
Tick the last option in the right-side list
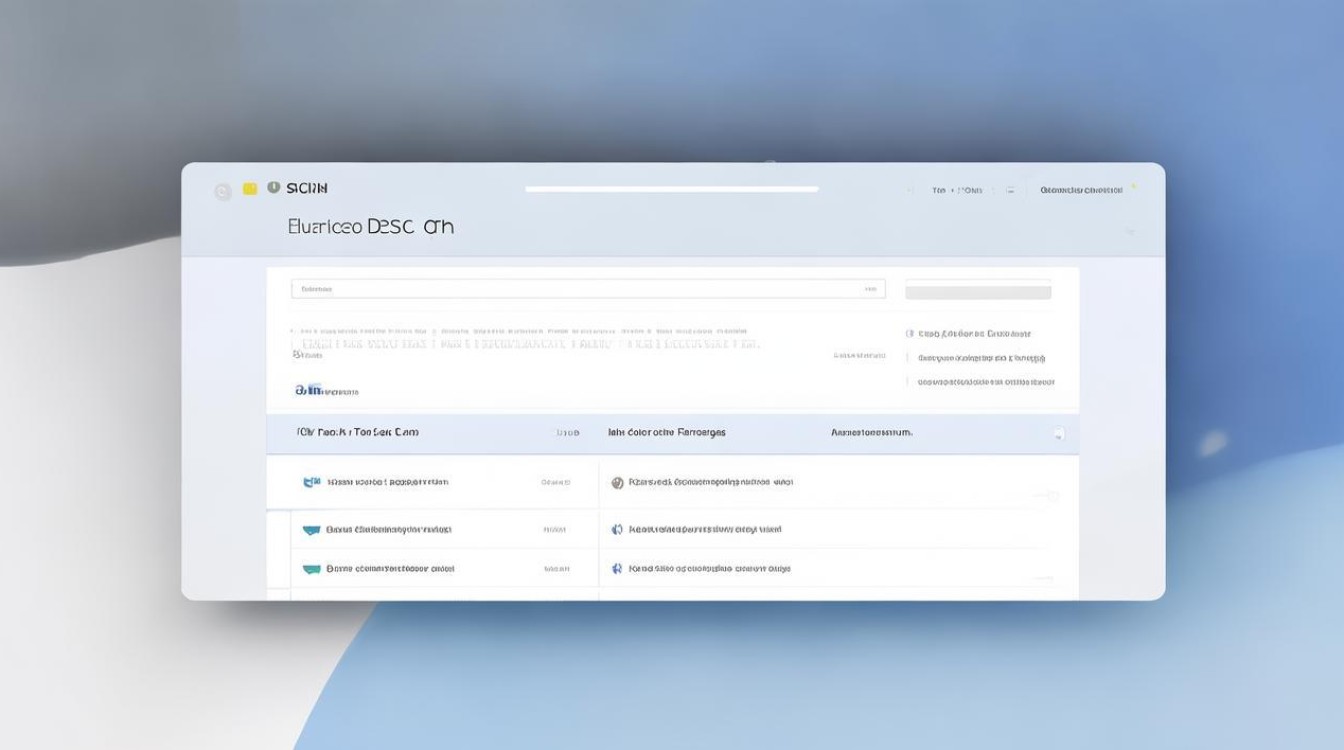[909, 382]
